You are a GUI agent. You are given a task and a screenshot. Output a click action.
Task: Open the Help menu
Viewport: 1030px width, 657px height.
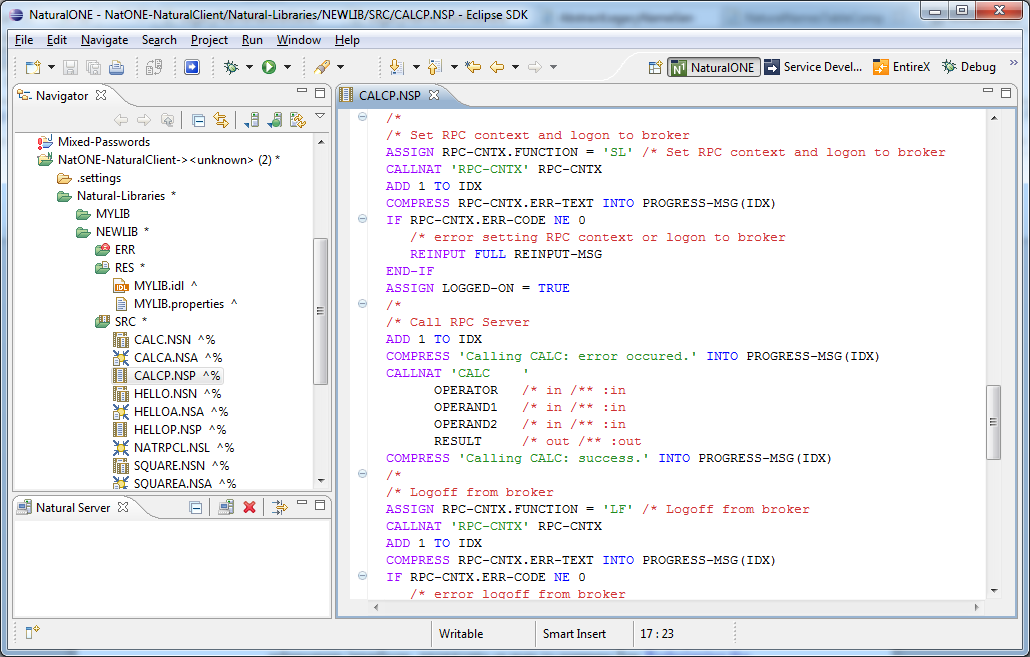pyautogui.click(x=347, y=40)
